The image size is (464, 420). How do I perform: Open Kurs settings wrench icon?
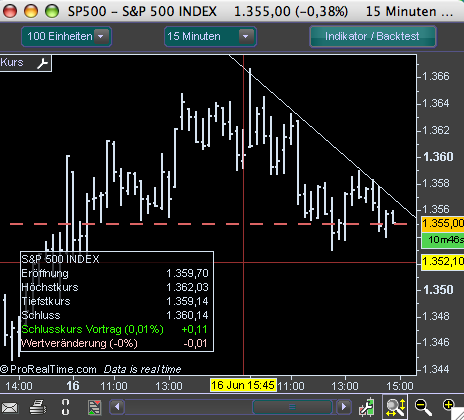(43, 63)
